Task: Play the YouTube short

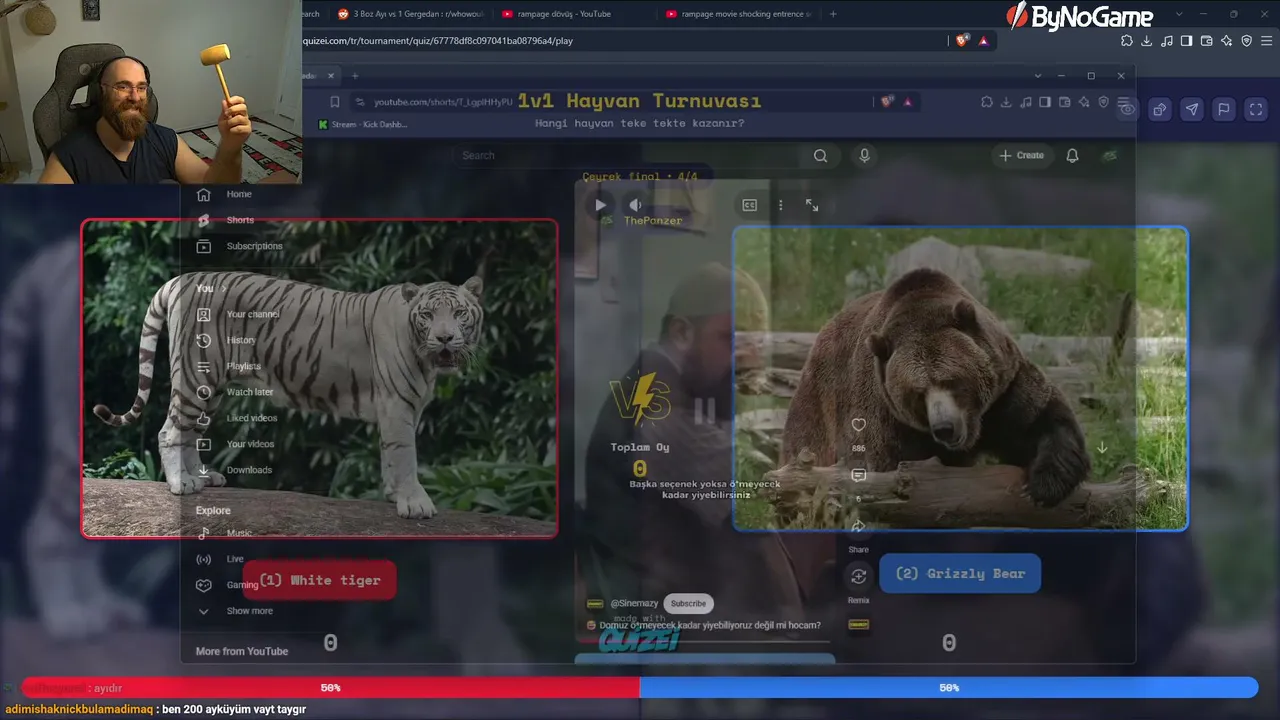Action: tap(600, 205)
